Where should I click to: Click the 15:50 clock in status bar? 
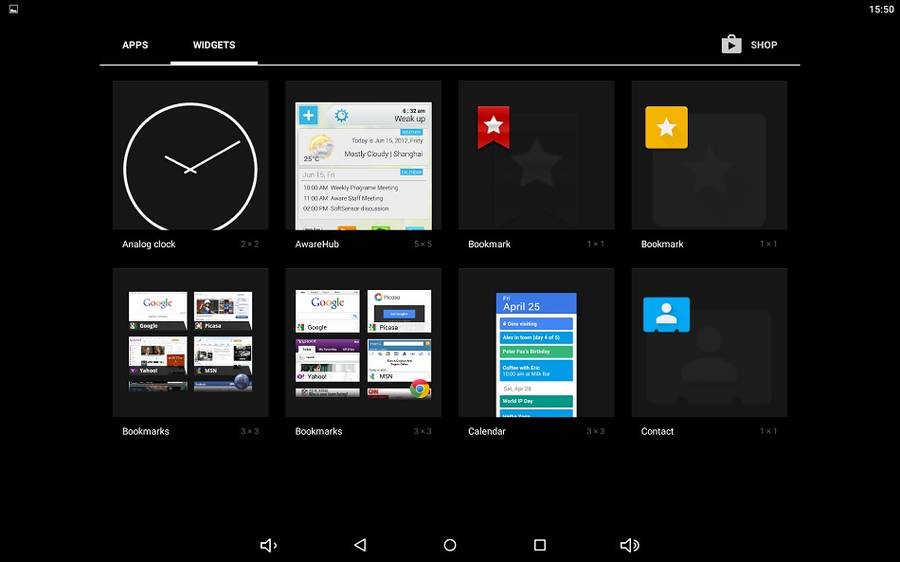pyautogui.click(x=881, y=9)
